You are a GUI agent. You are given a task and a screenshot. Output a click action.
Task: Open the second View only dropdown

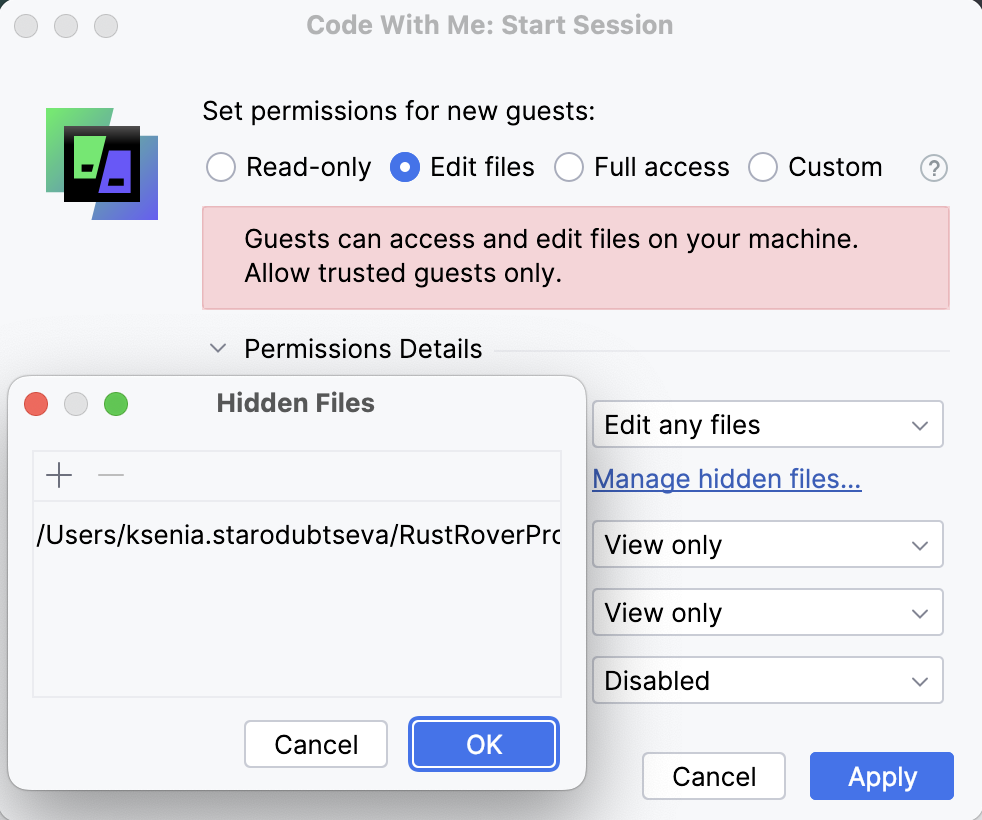767,612
